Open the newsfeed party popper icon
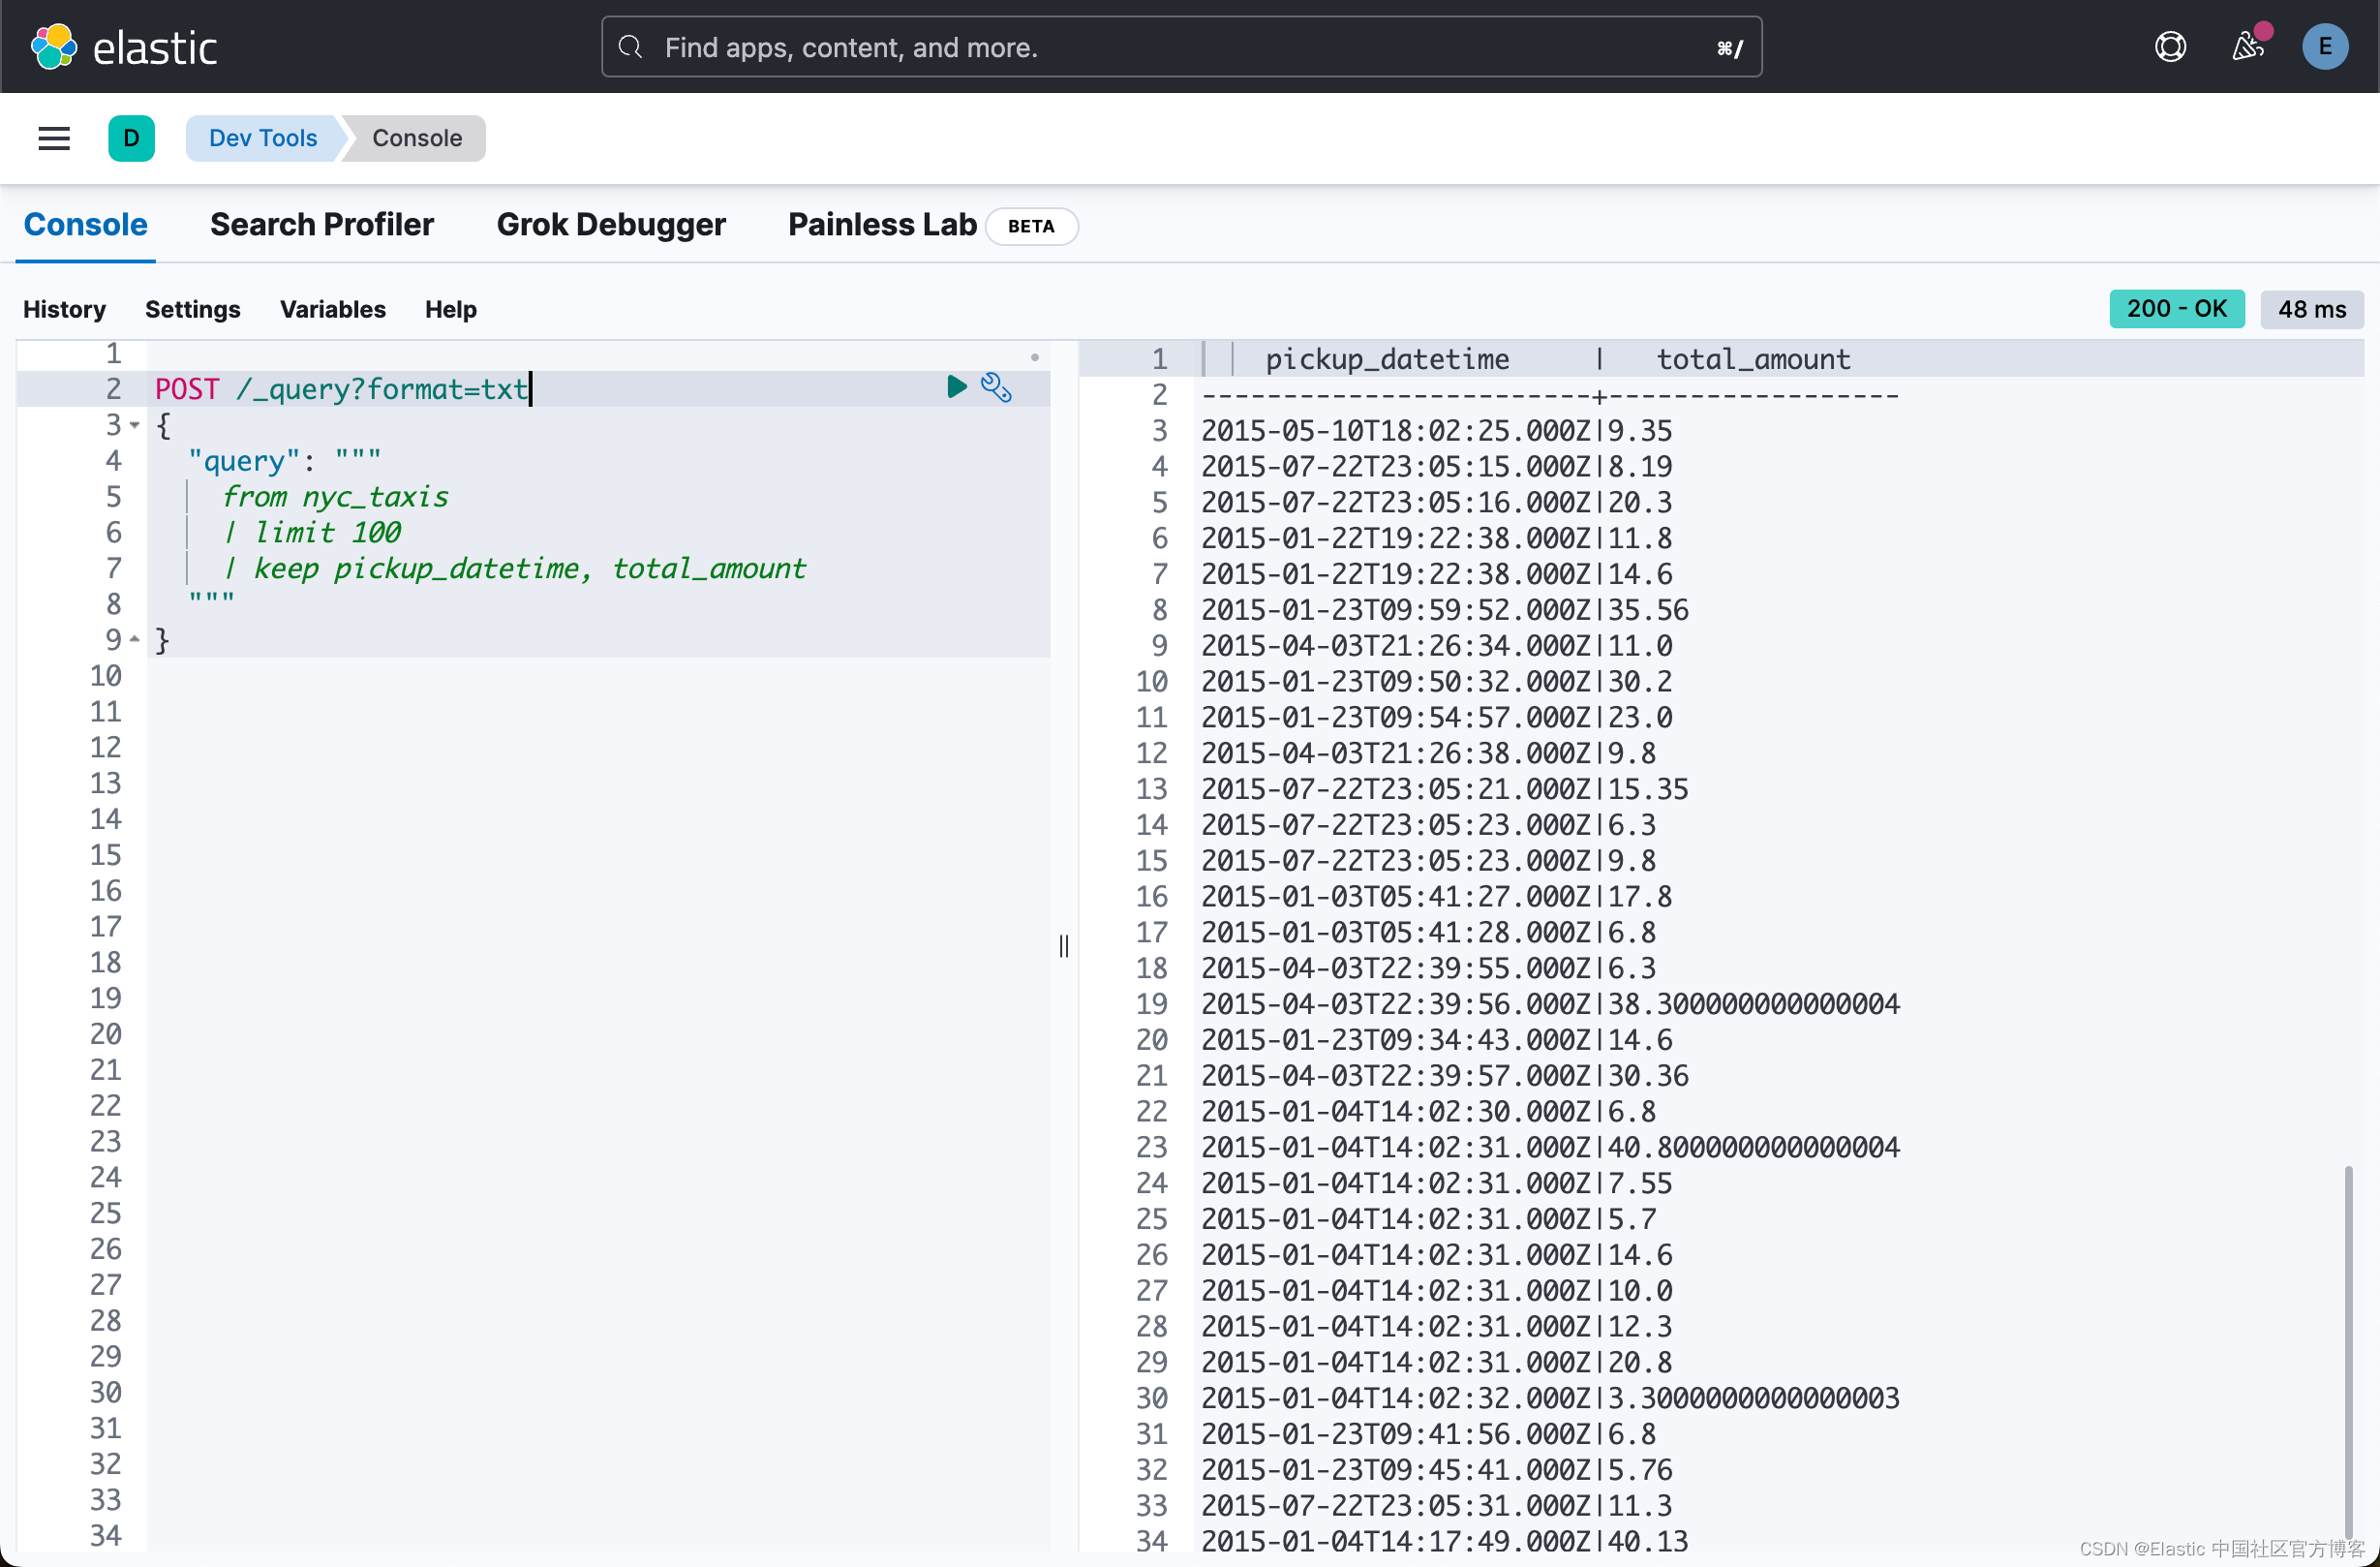Image resolution: width=2380 pixels, height=1567 pixels. pos(2249,47)
